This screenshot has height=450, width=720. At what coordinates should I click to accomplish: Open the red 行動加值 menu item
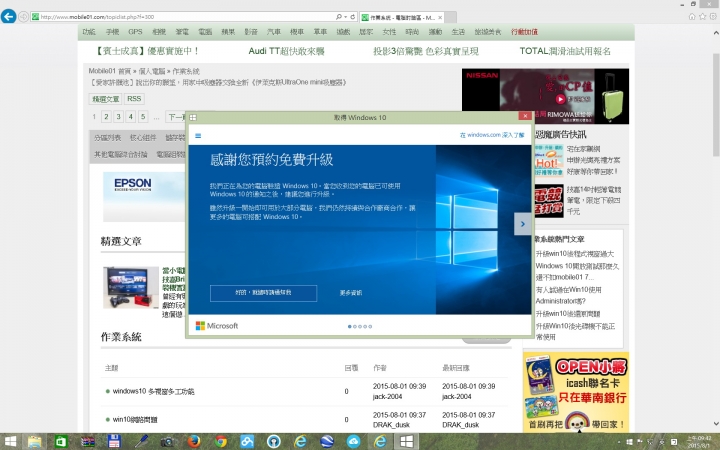(x=524, y=32)
